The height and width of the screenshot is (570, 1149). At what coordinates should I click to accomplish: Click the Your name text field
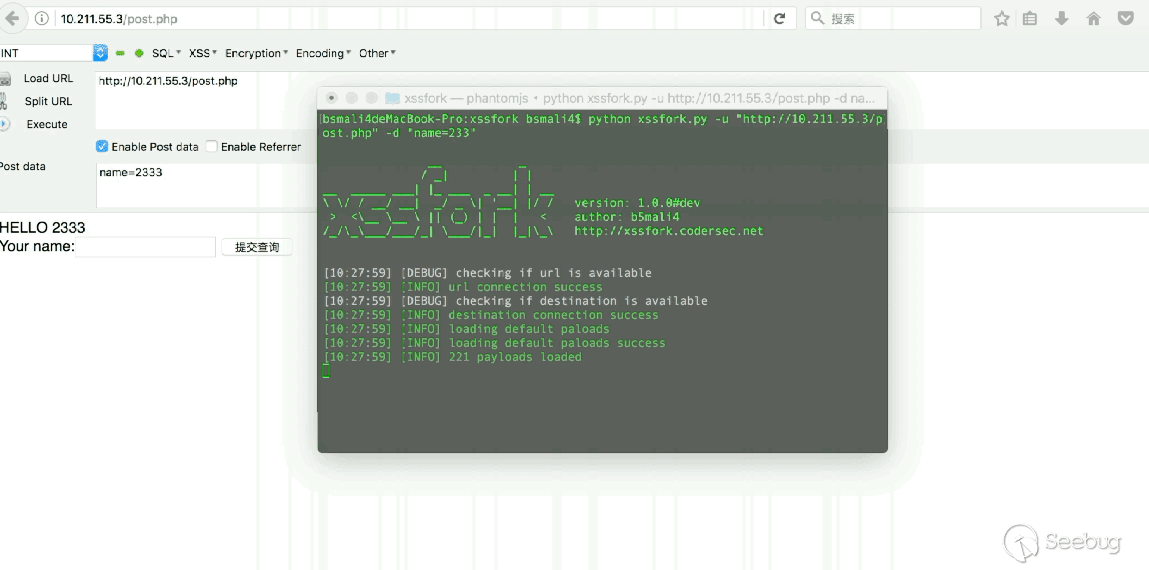pos(146,247)
